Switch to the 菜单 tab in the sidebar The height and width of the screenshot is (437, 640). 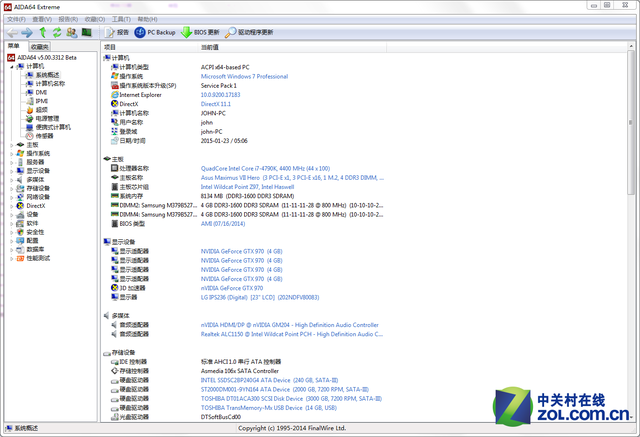click(14, 46)
